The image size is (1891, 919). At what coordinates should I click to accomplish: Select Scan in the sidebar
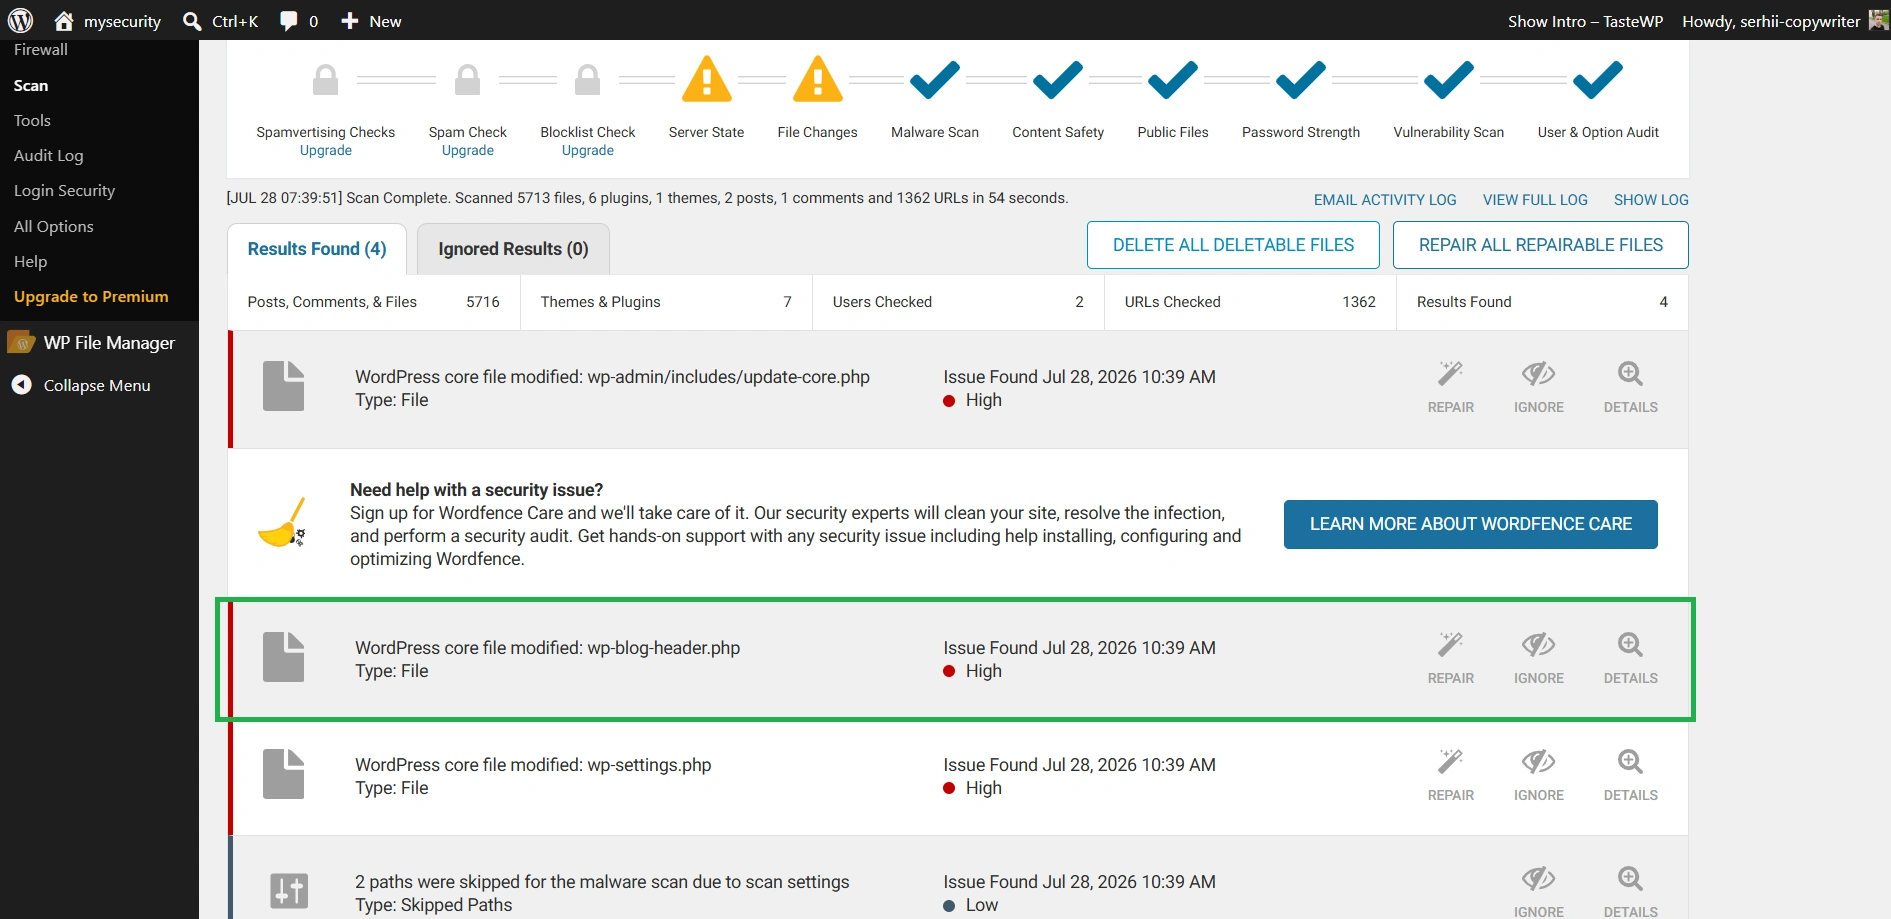[x=31, y=86]
